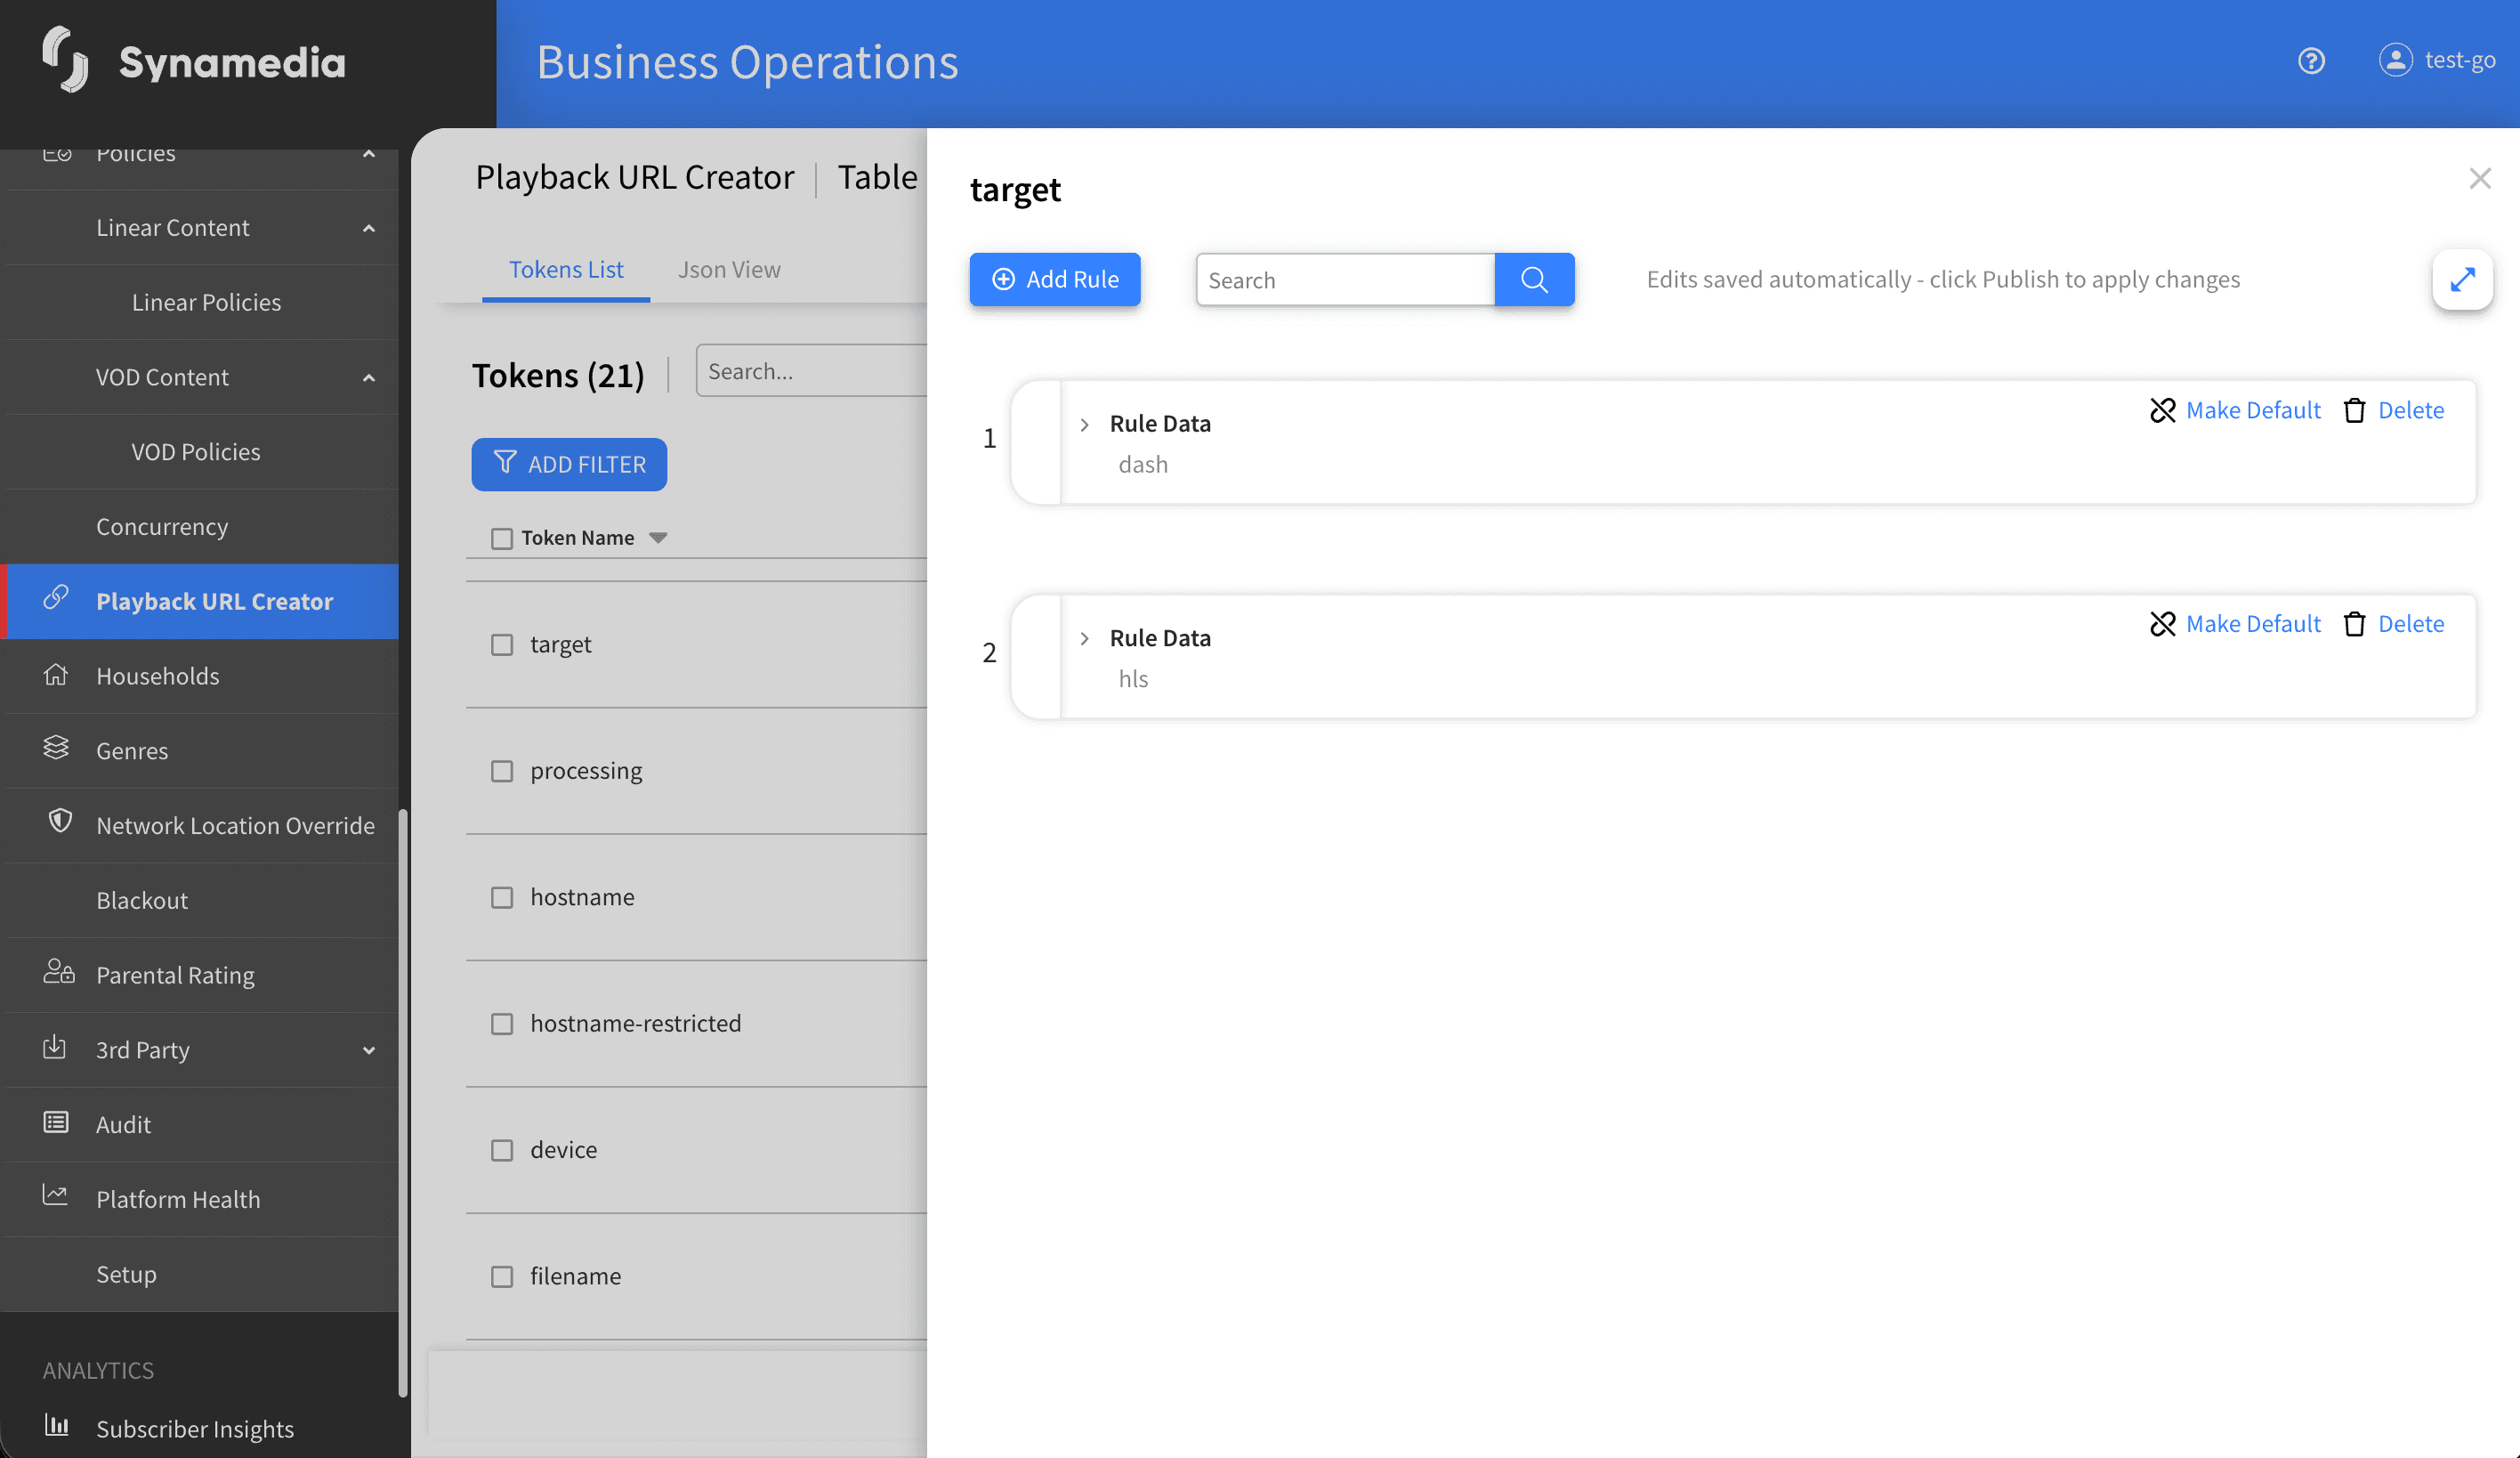Click Delete link for dash rule
Screen dimensions: 2520x1458
pos(2411,410)
